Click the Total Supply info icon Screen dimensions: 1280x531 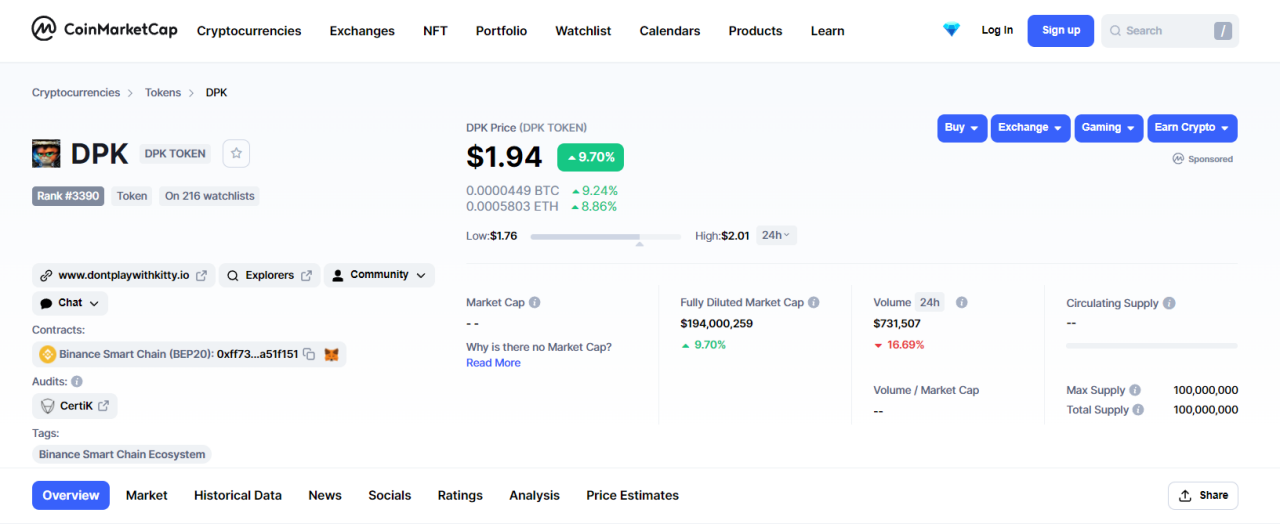pos(1139,410)
